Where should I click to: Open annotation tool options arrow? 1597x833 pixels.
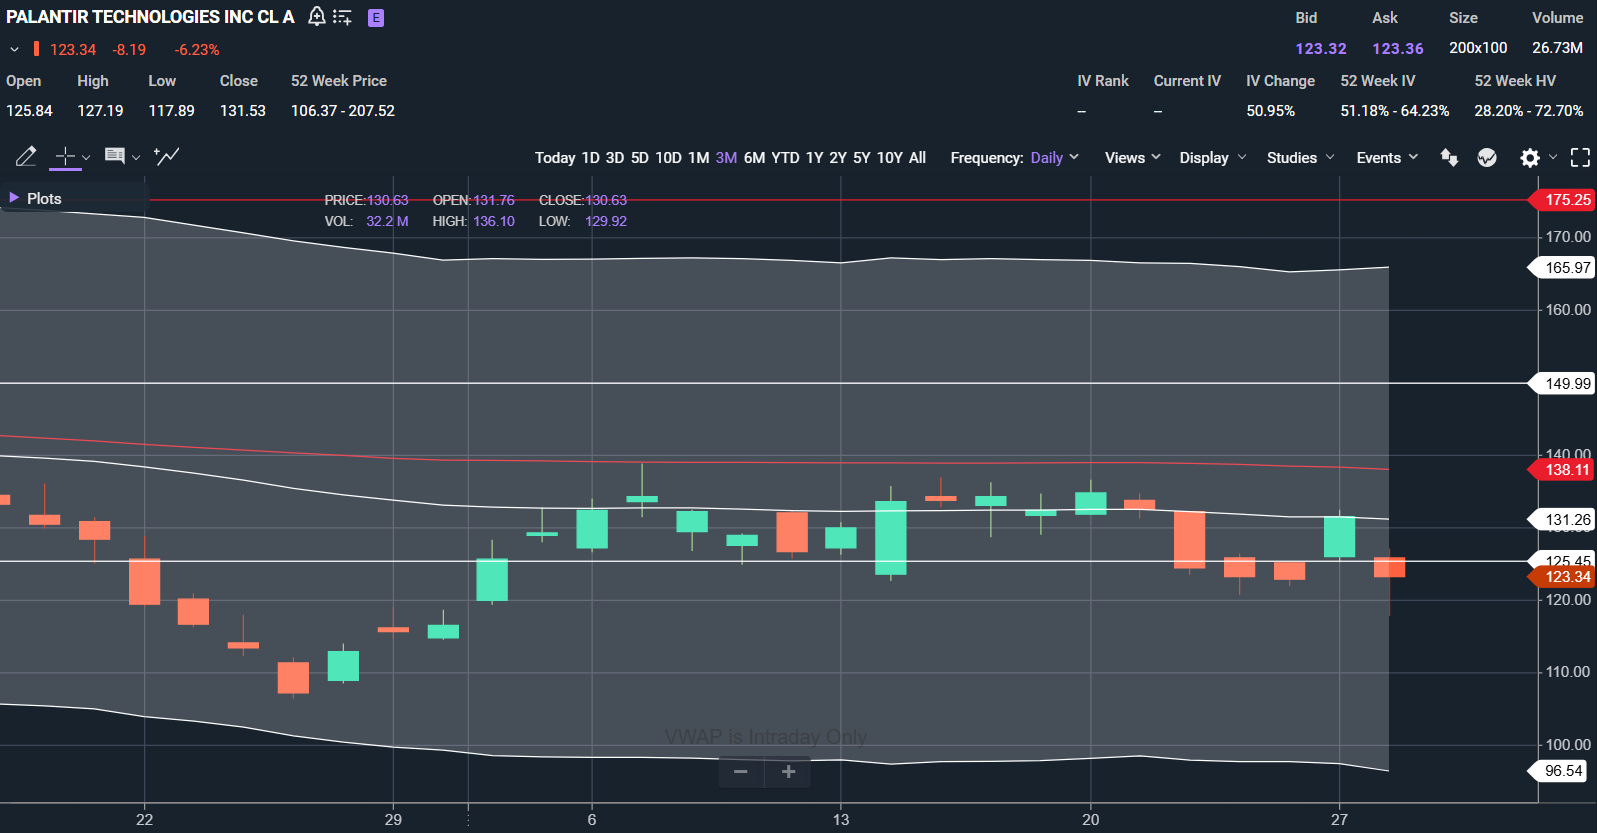[x=136, y=157]
